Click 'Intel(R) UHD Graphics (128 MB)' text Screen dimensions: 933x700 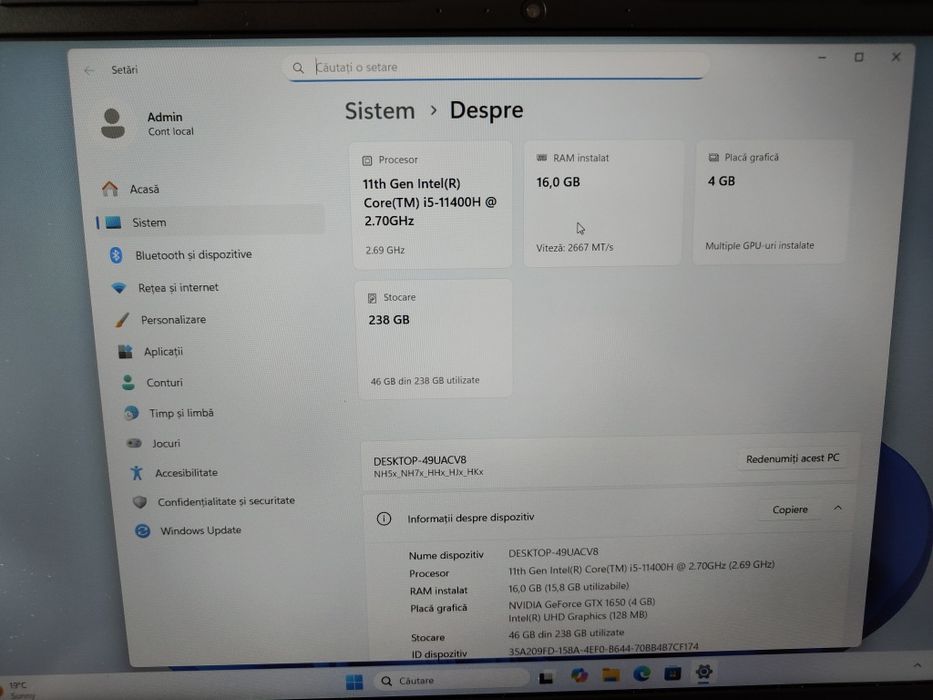click(x=577, y=617)
